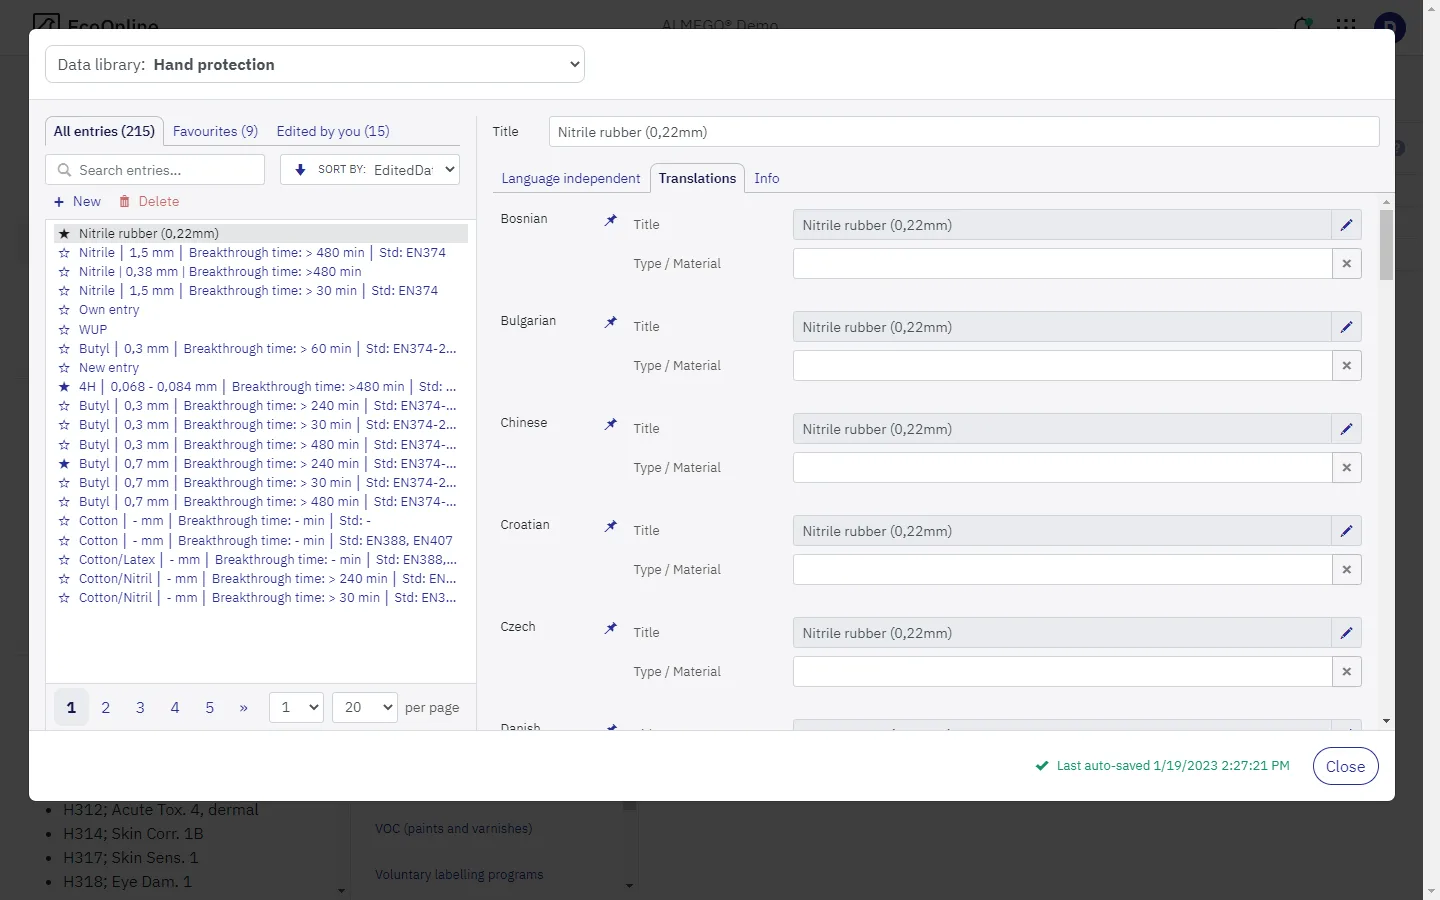This screenshot has width=1440, height=900.
Task: Clear the Czech Type / Material field
Action: 1347,672
